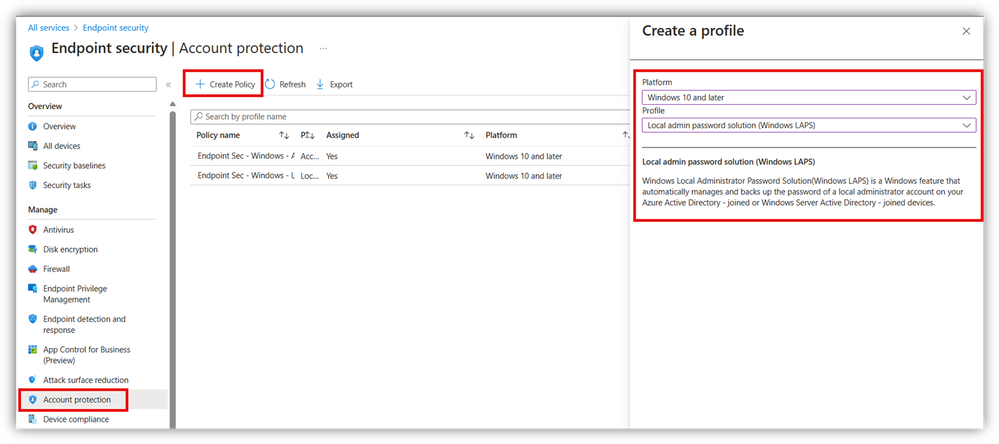Open the Endpoint Sec - Windows - L policy

click(246, 175)
